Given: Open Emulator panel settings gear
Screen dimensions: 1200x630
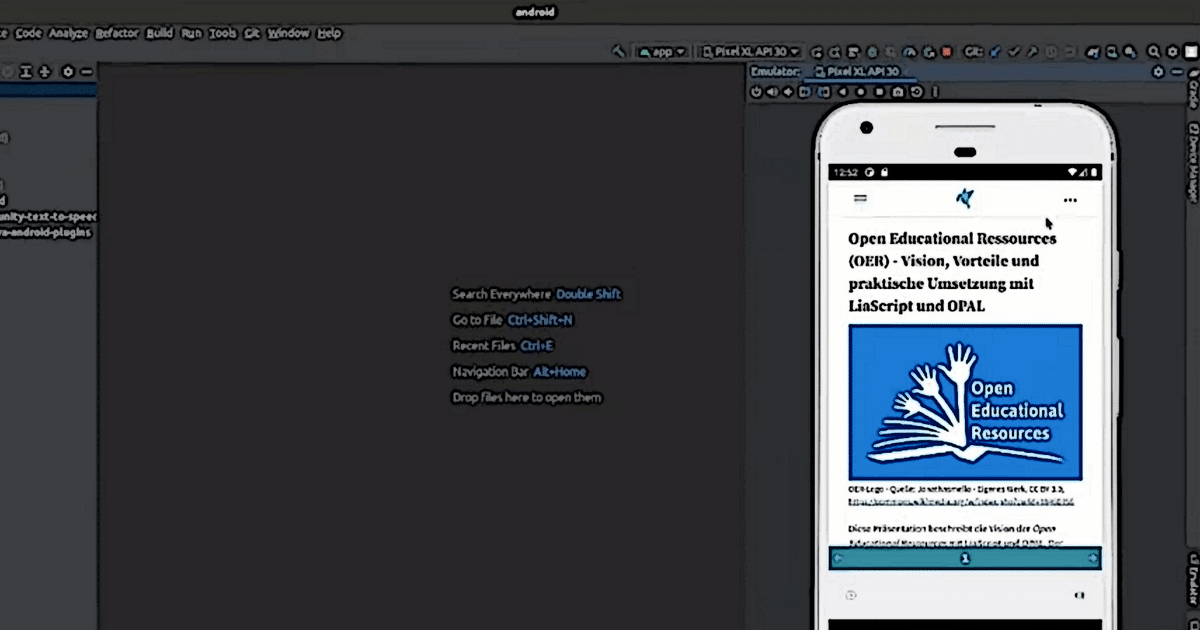Looking at the screenshot, I should [x=1158, y=72].
